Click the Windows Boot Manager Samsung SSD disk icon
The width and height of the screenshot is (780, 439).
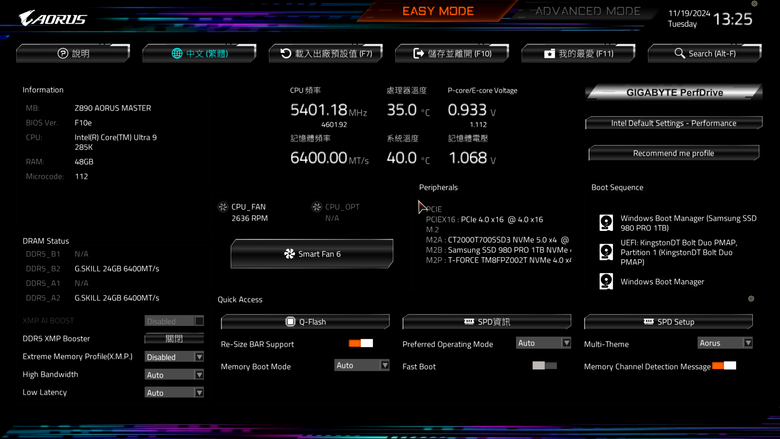(x=606, y=222)
